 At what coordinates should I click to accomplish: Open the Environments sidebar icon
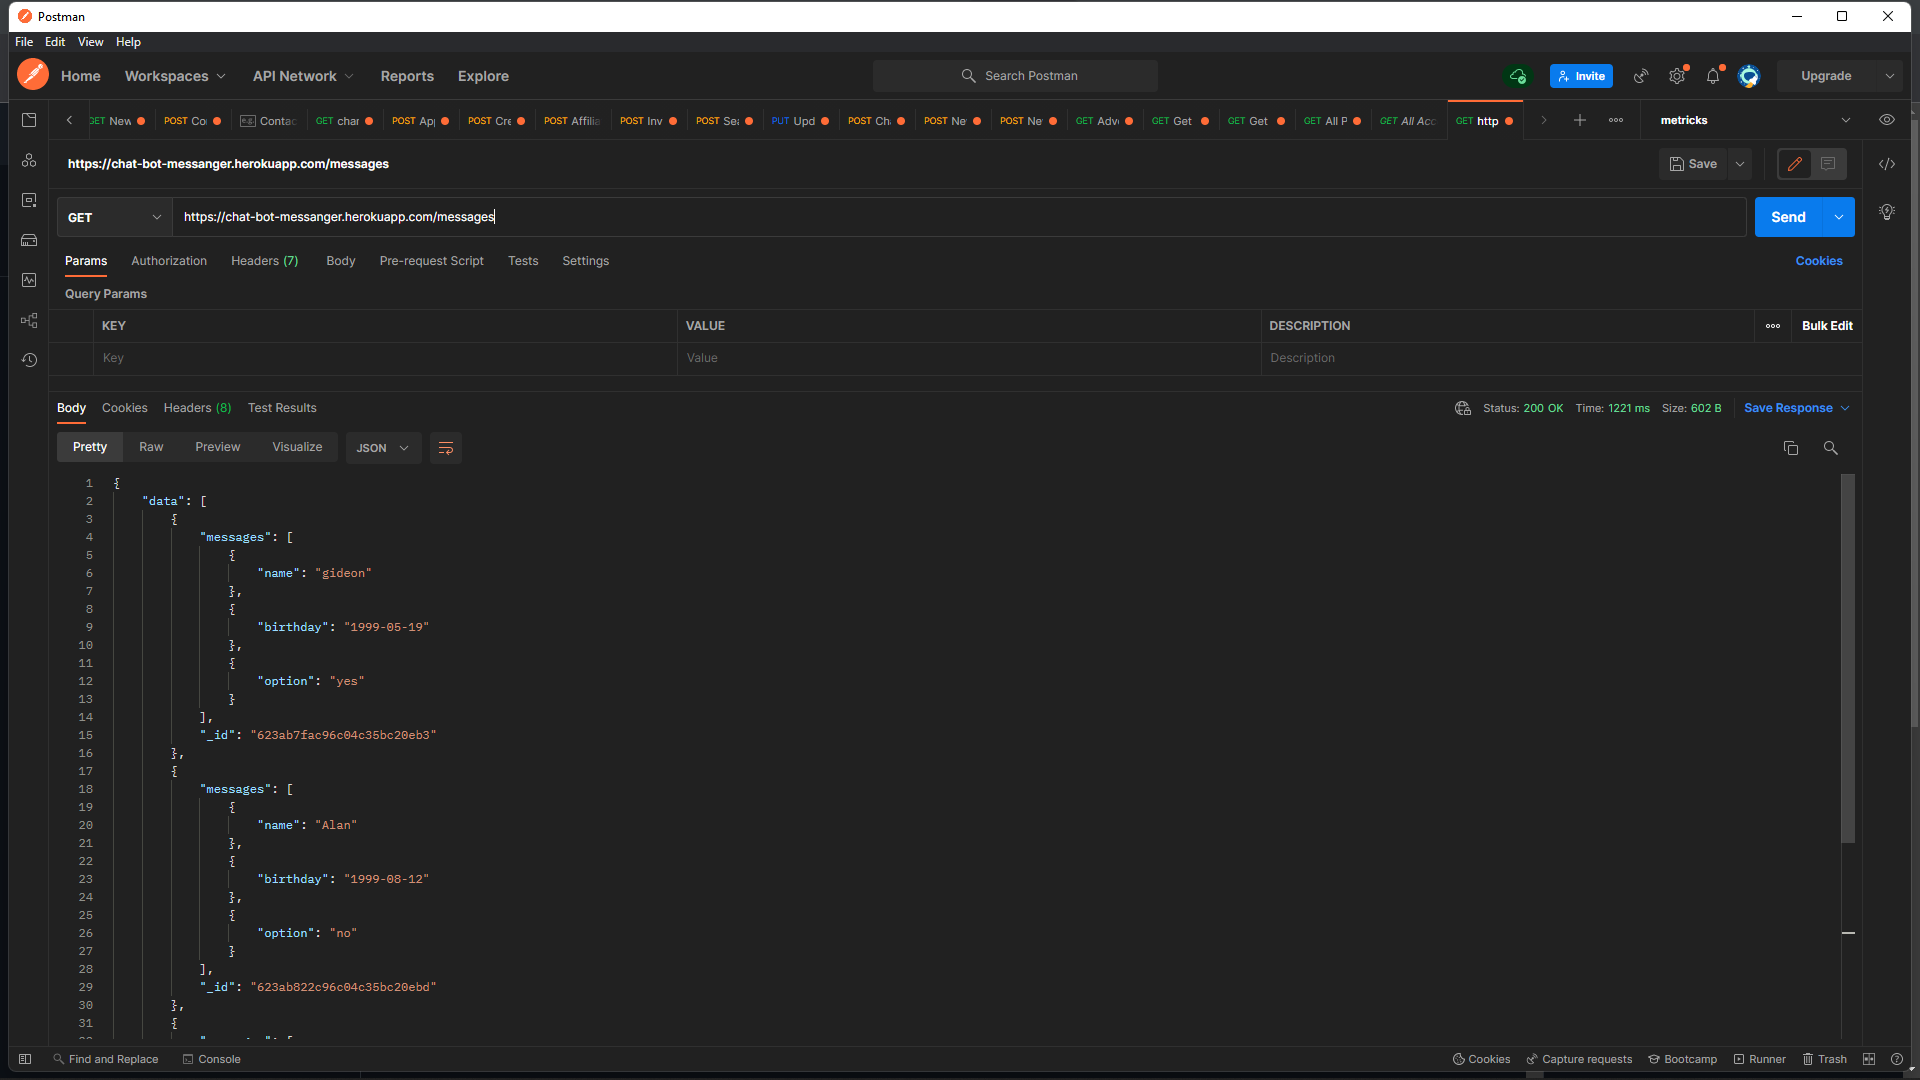coord(29,200)
